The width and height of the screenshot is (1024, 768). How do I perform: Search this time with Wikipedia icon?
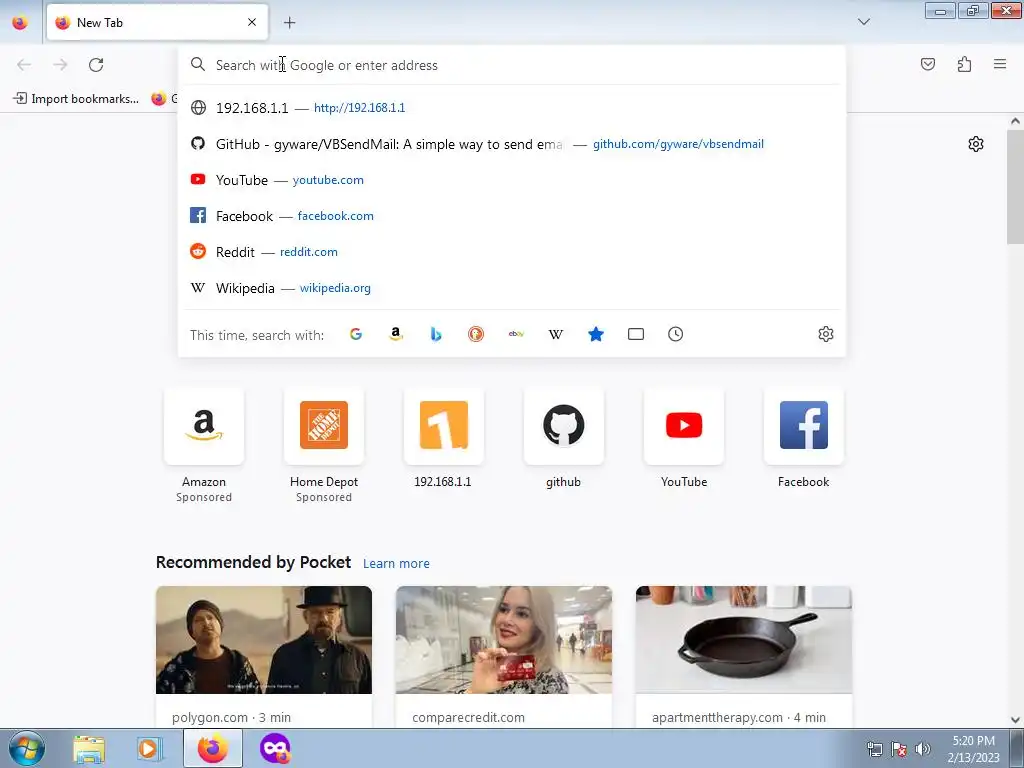click(x=556, y=334)
